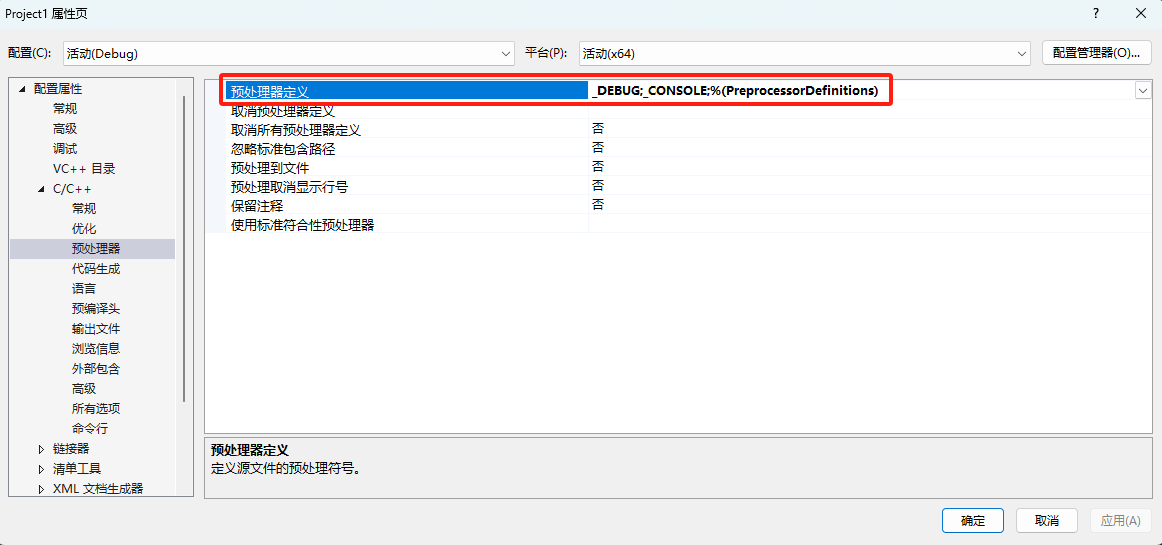Click the empty value cell for 使用标准符合性预处理器
The height and width of the screenshot is (545, 1162).
[871, 224]
